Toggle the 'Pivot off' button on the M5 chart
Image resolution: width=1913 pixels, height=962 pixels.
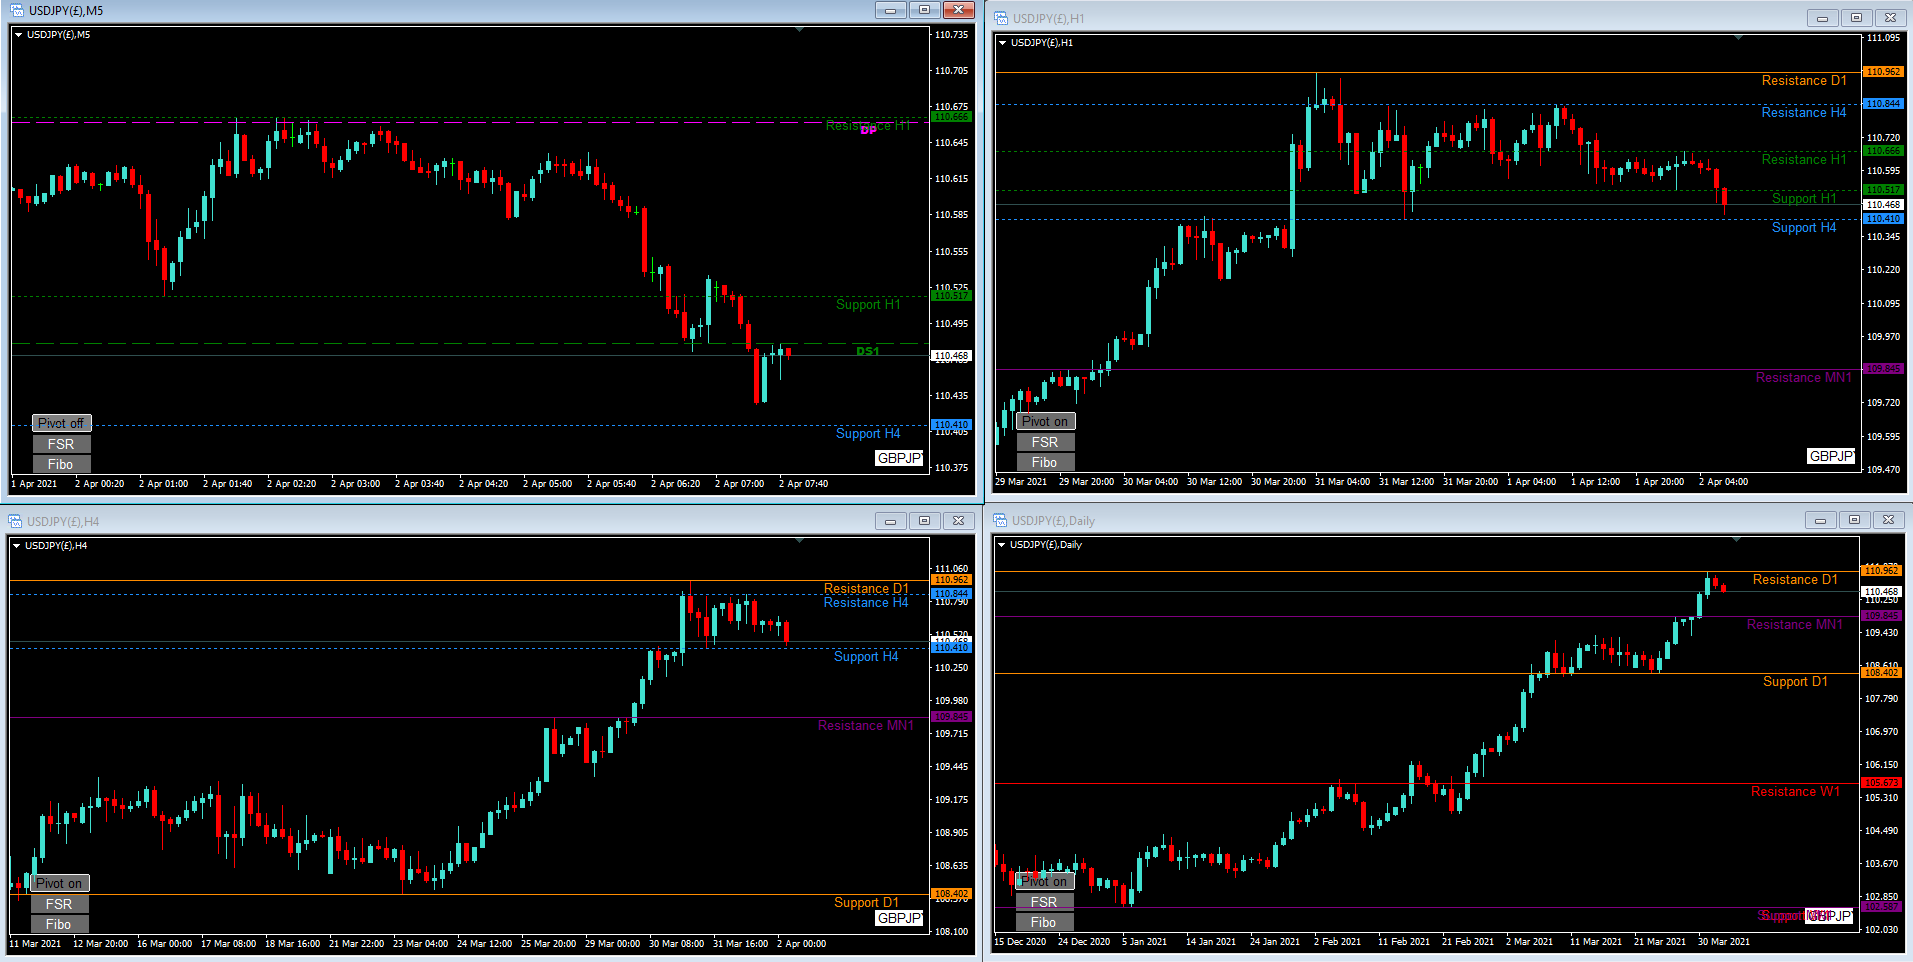pos(62,423)
